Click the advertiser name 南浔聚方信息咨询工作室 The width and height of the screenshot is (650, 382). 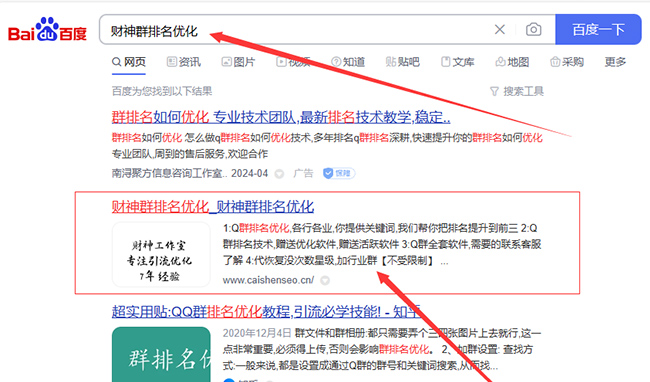coord(170,173)
